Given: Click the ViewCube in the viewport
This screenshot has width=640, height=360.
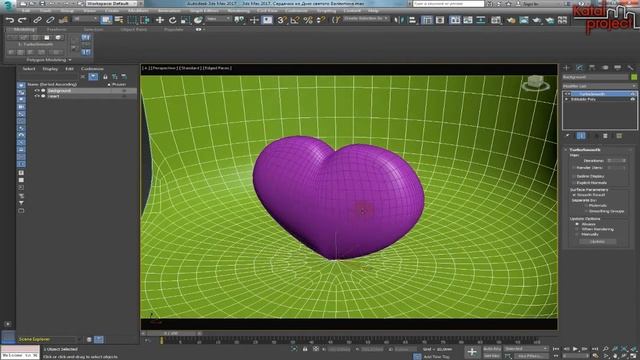Looking at the screenshot, I should (536, 83).
